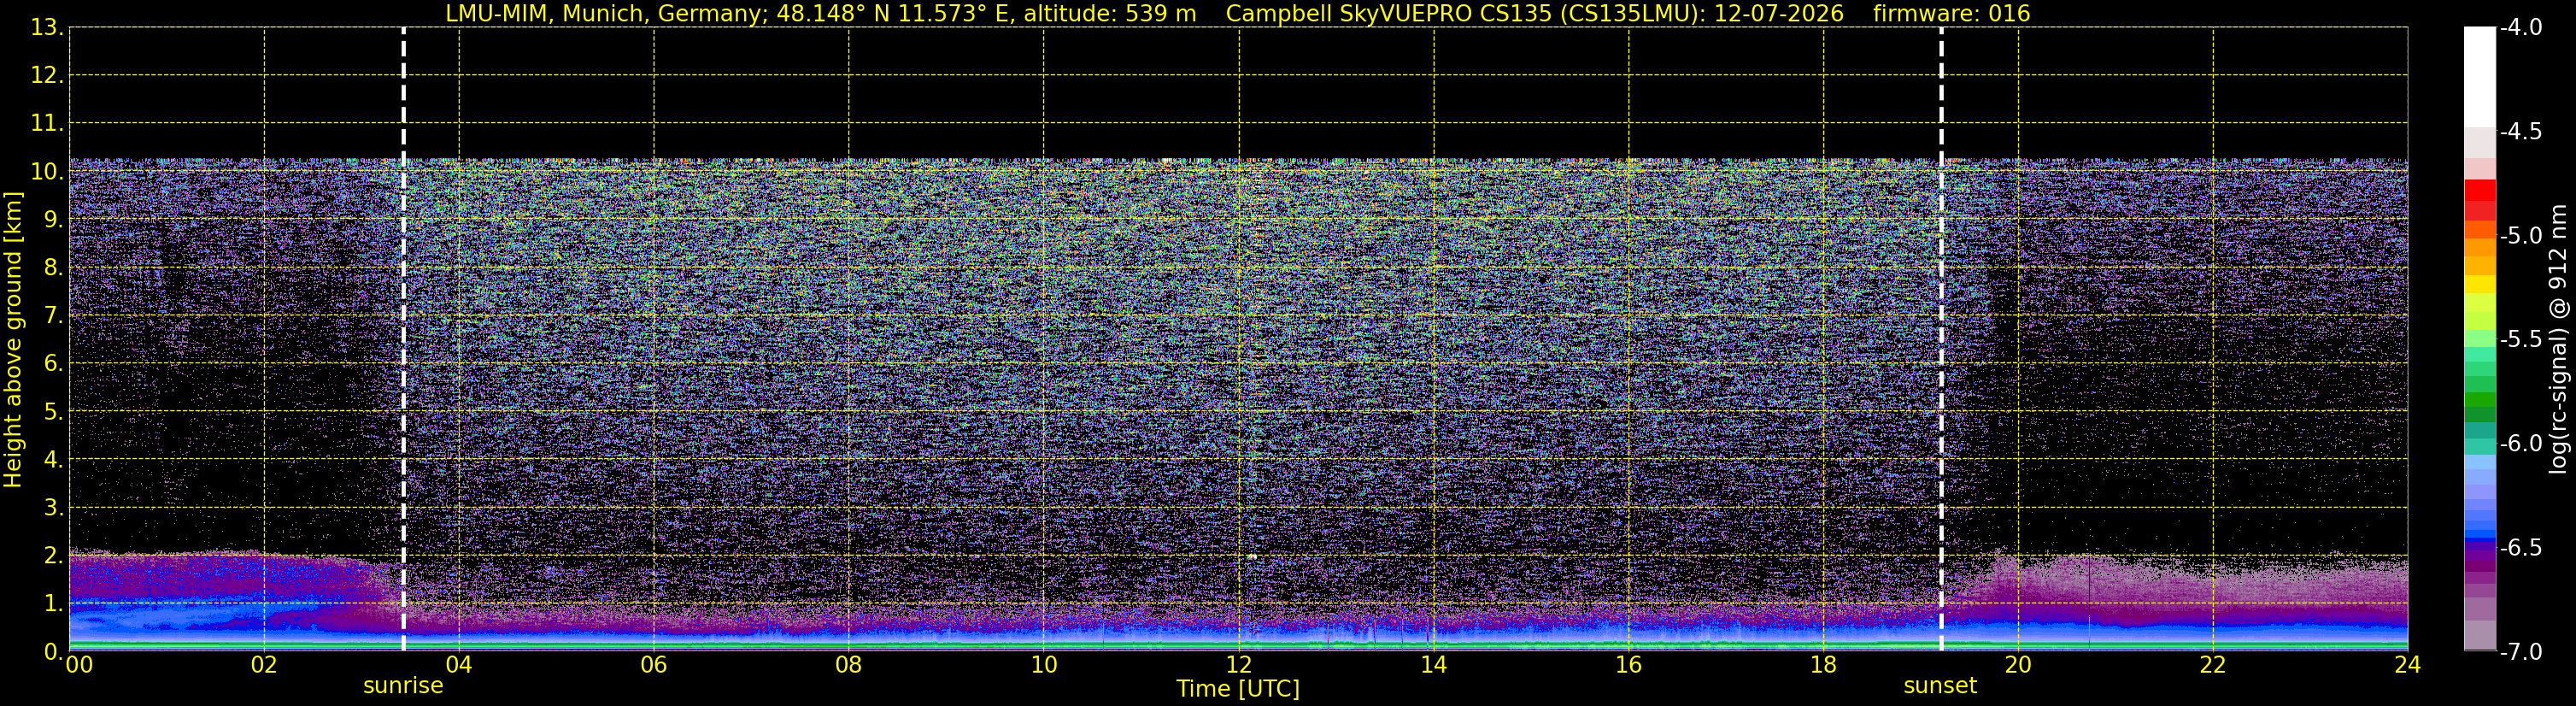Click the 'Height above ground [km]' axis title
Image resolution: width=2576 pixels, height=706 pixels.
pos(13,339)
